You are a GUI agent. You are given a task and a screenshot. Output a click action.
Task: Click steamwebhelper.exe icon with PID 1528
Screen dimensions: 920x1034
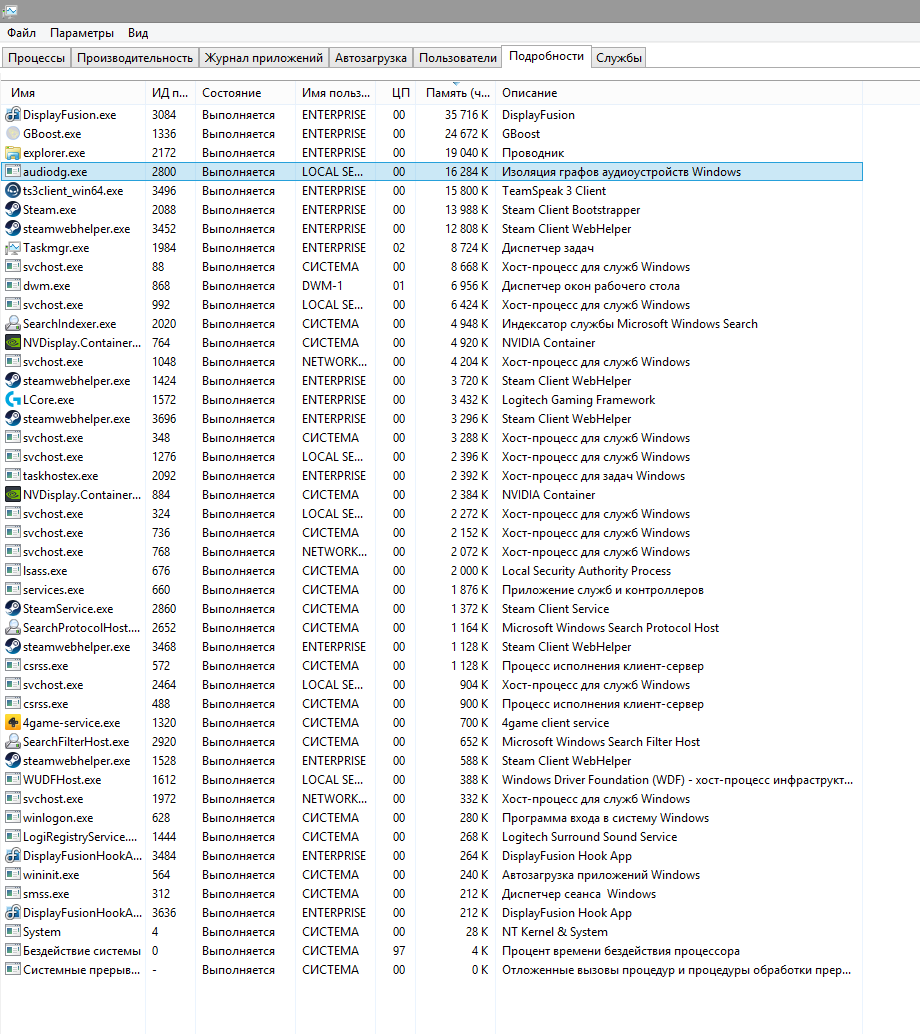click(x=13, y=761)
